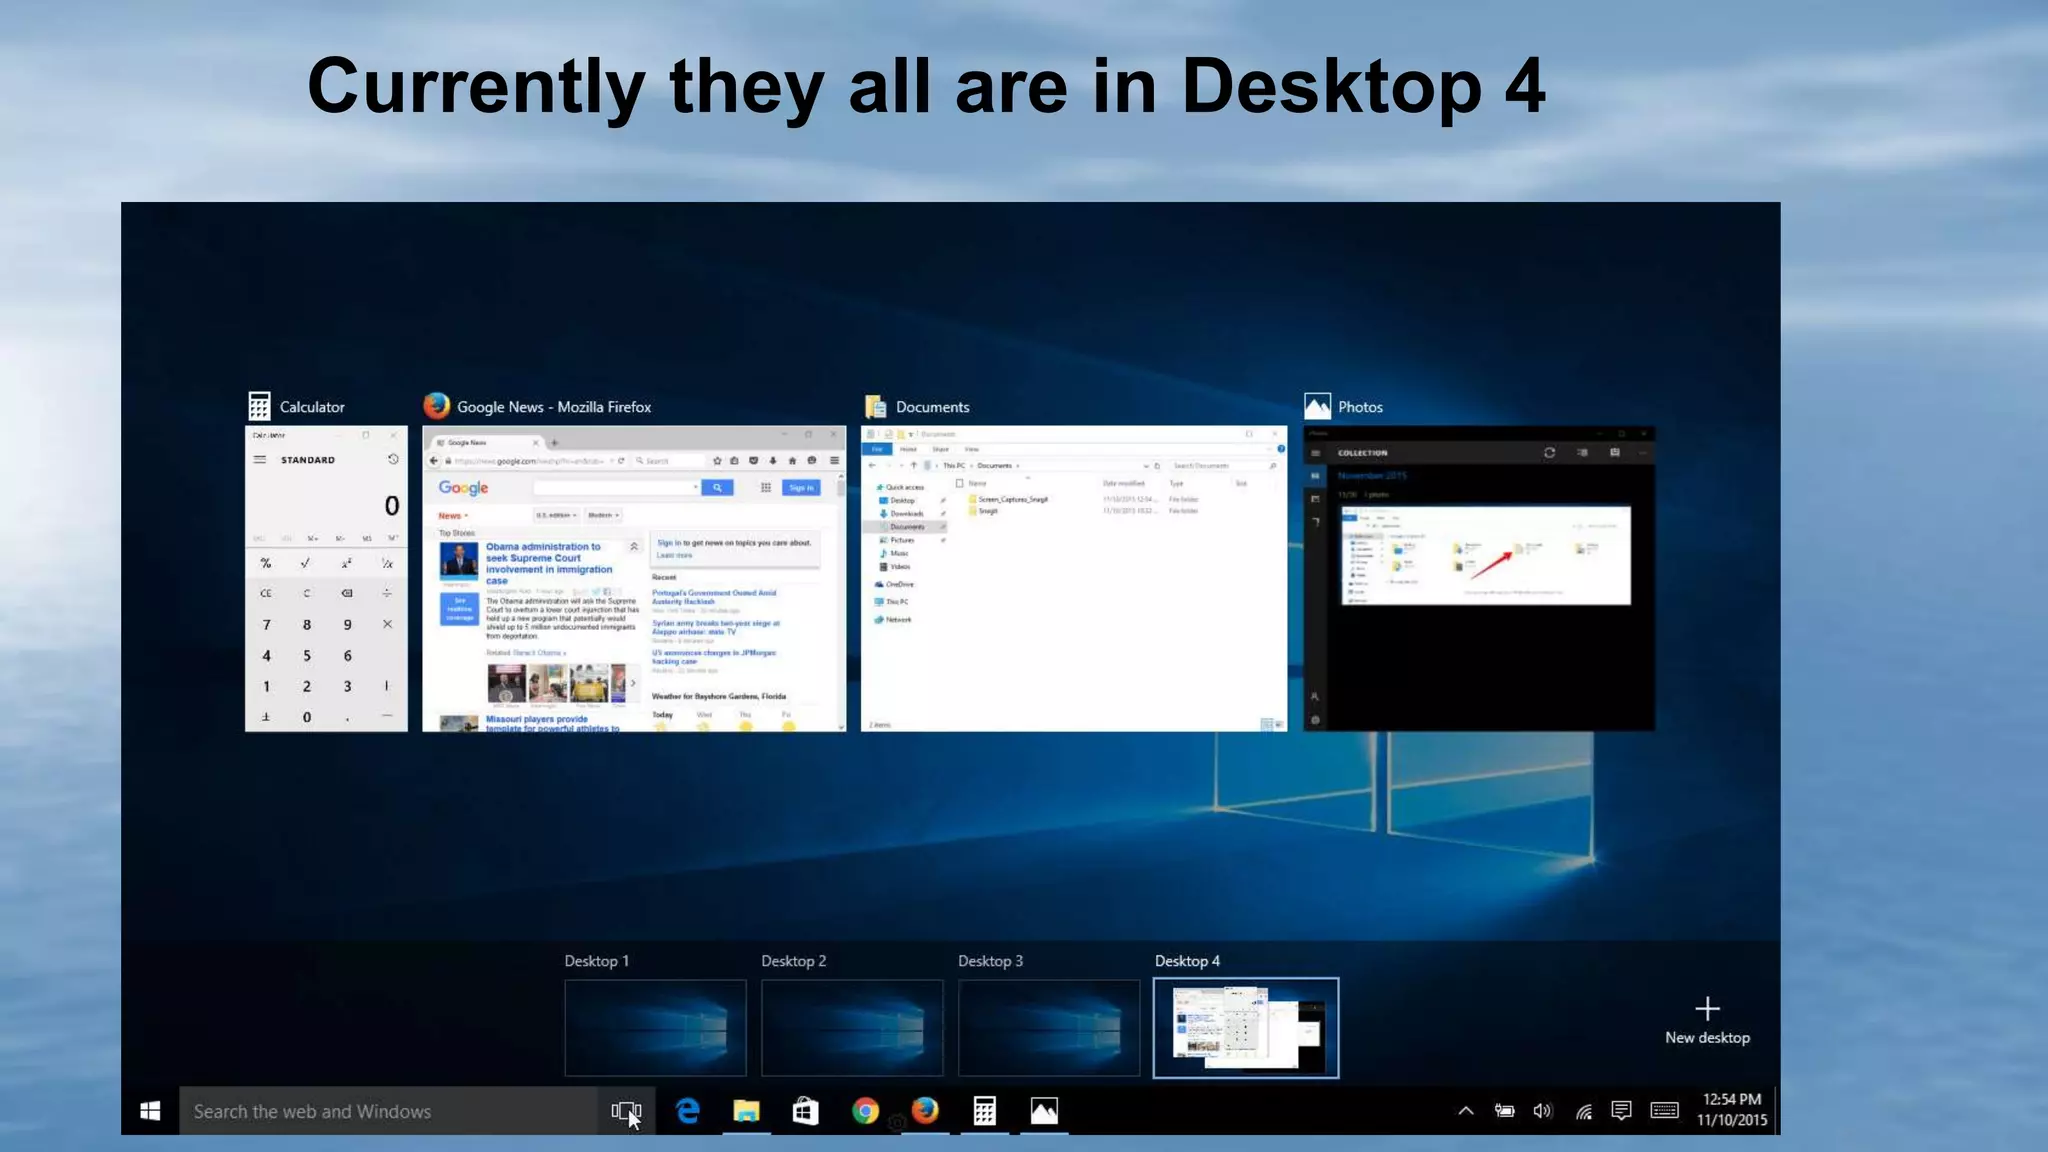Launch Microsoft Edge from the taskbar
This screenshot has width=2048, height=1152.
tap(687, 1111)
